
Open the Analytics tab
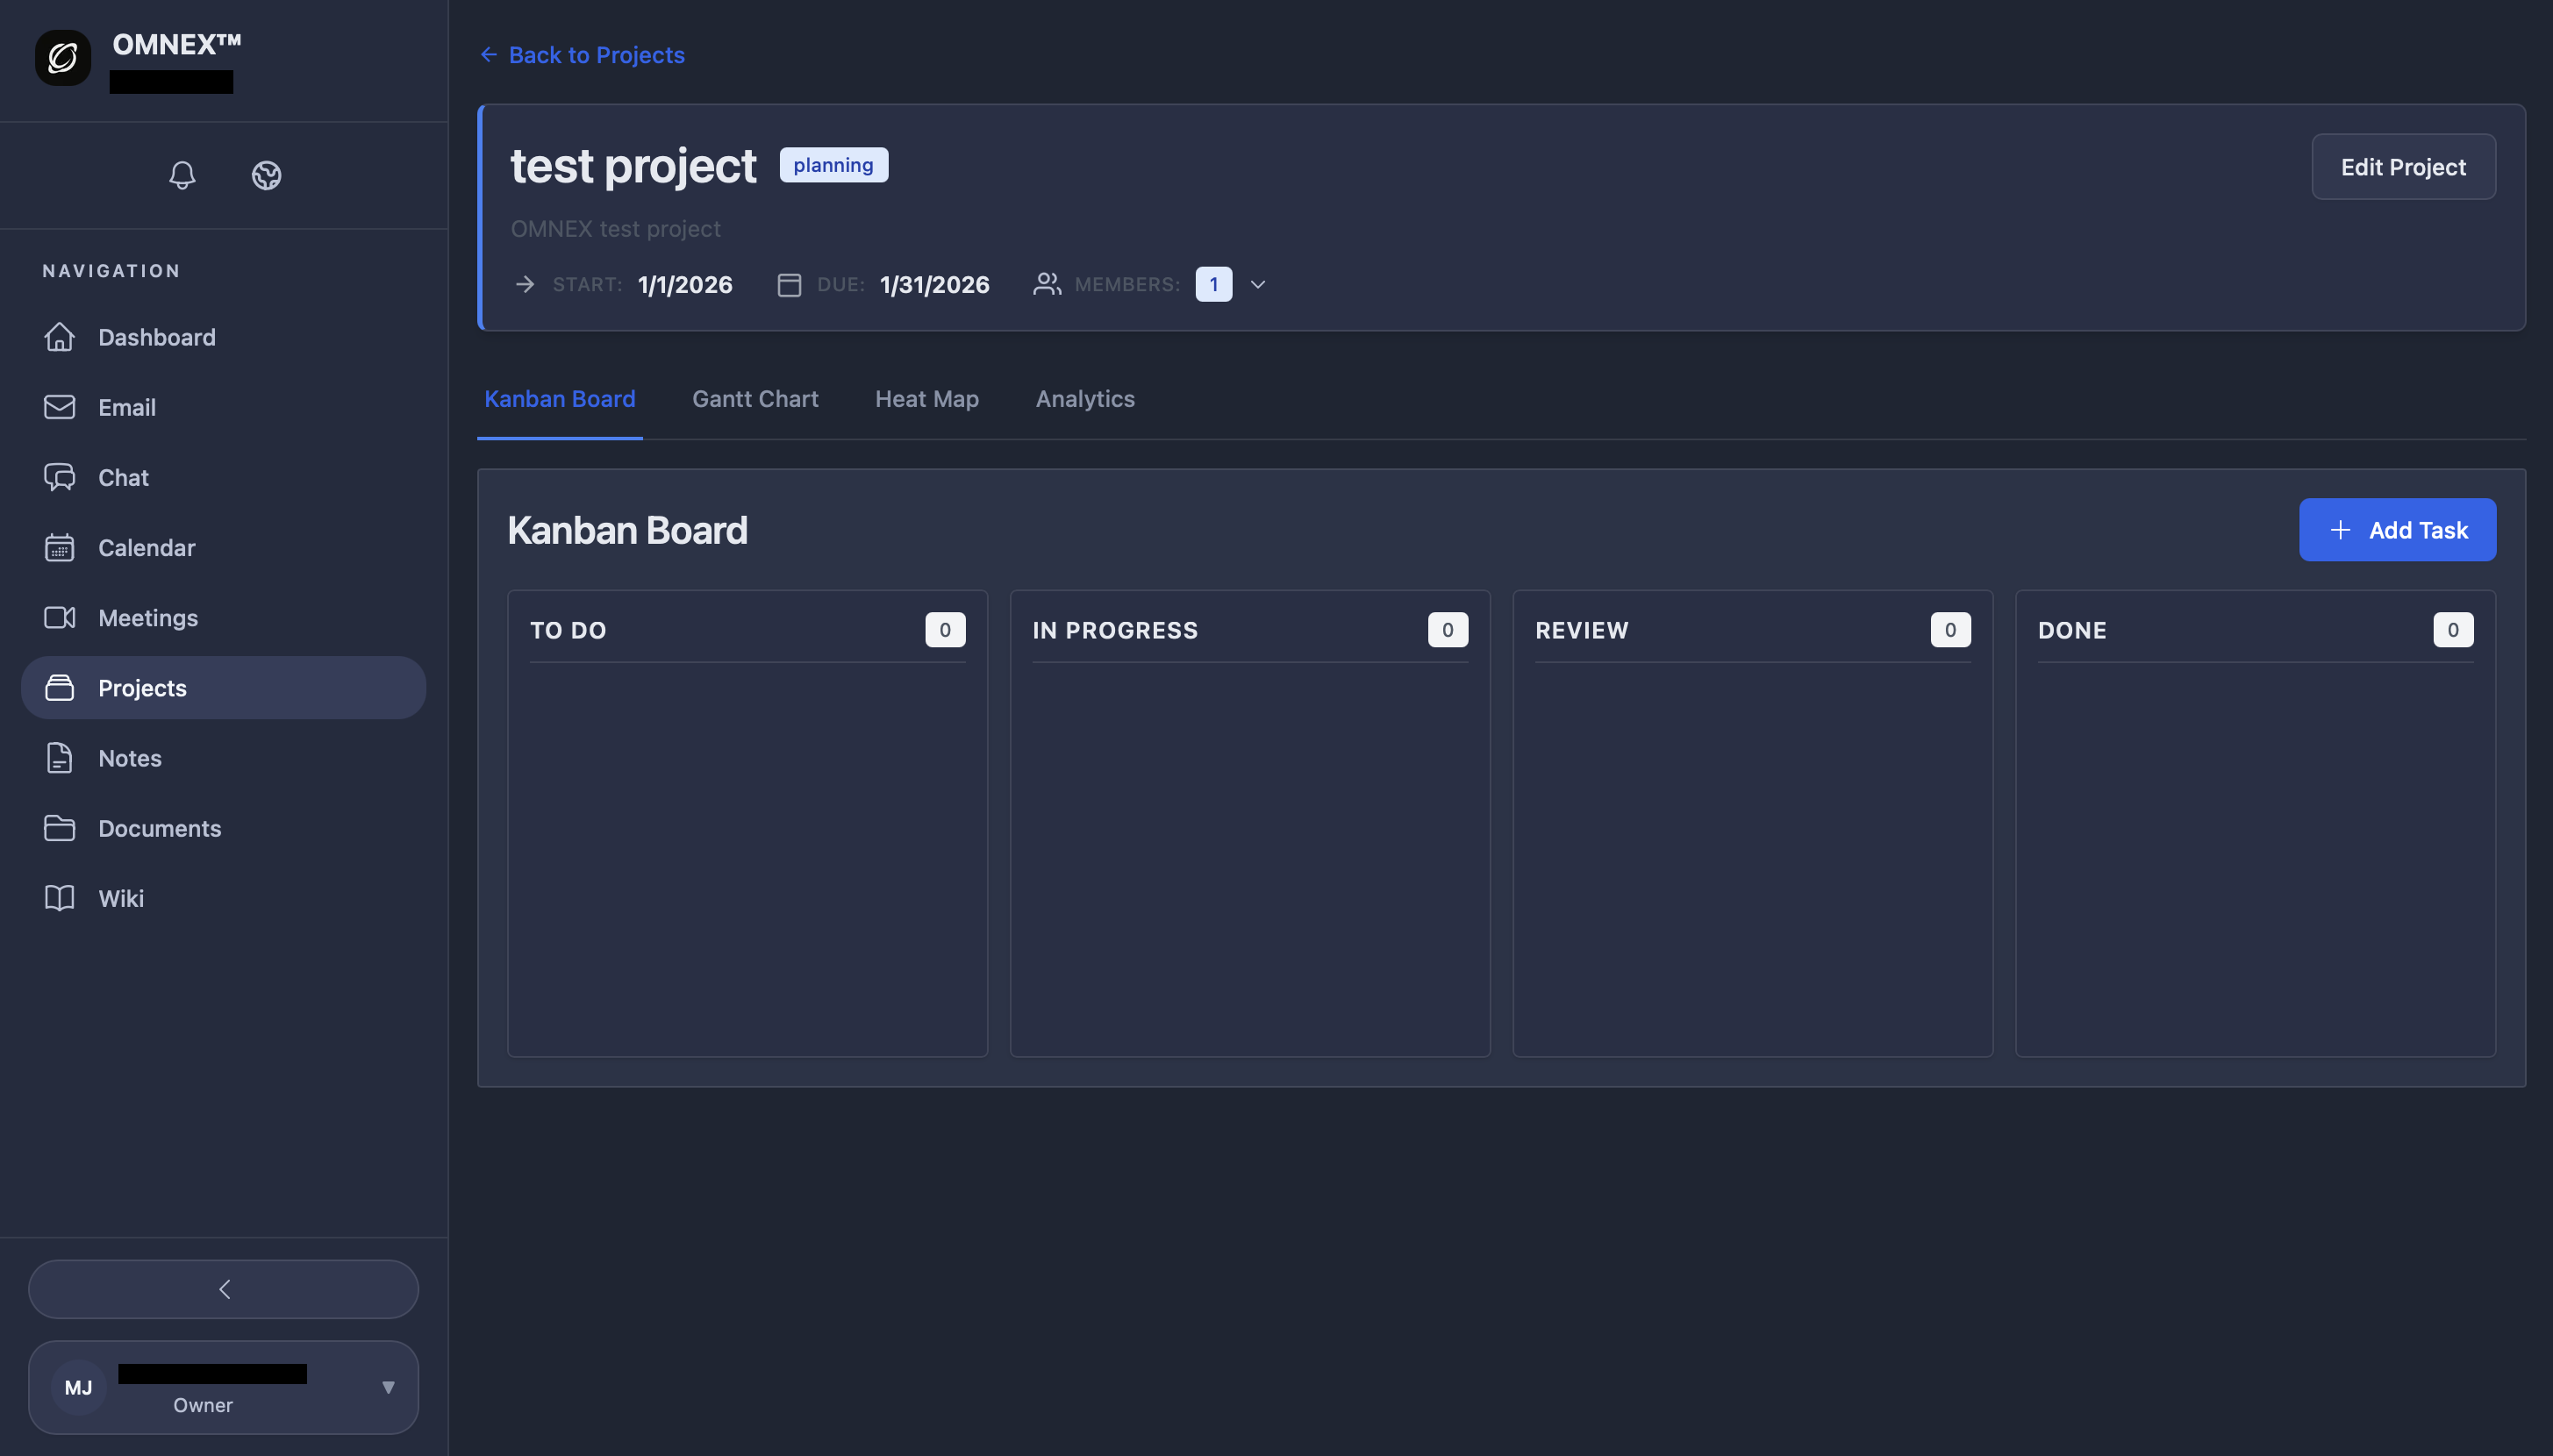tap(1084, 399)
